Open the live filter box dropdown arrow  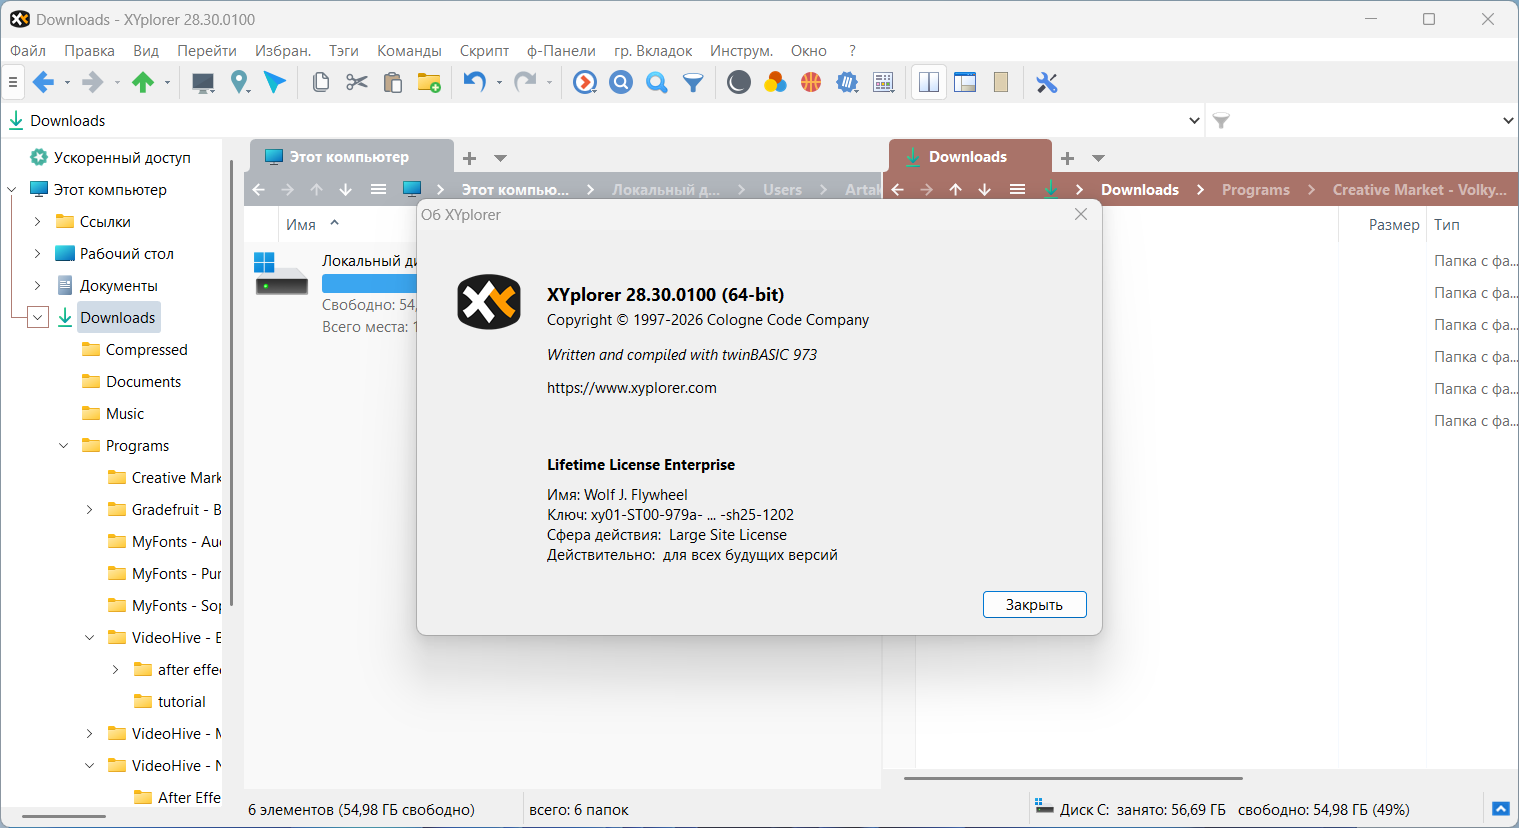coord(1508,121)
